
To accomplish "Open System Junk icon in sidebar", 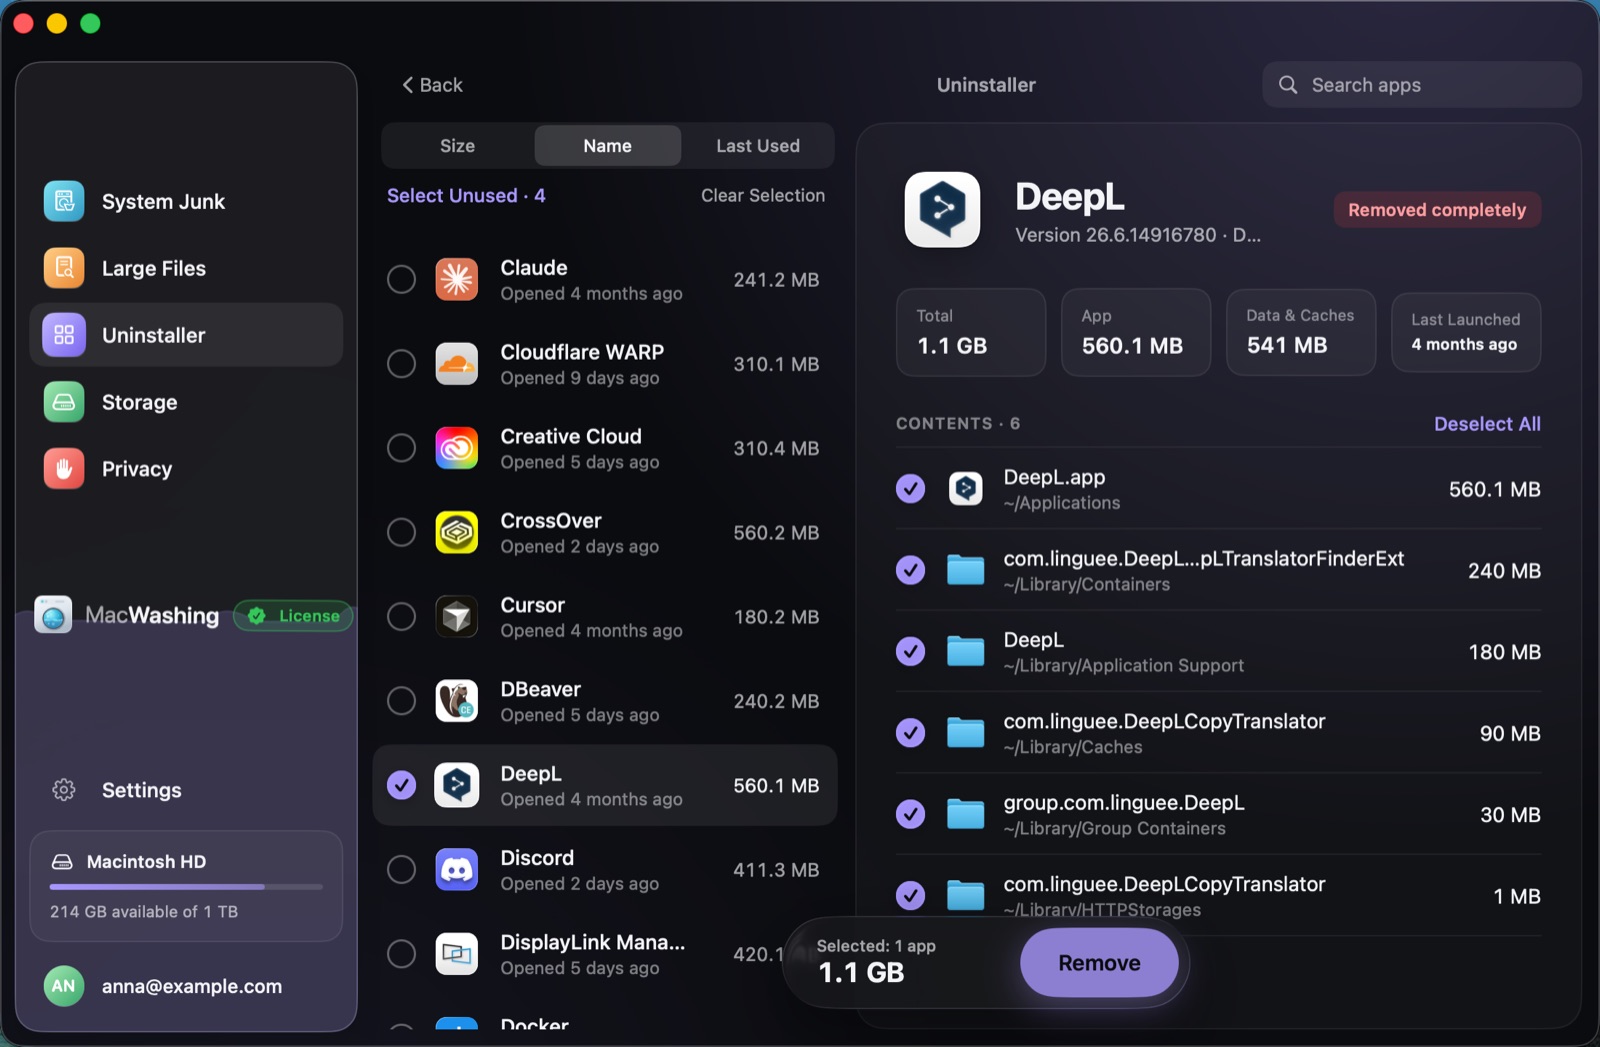I will [x=64, y=201].
